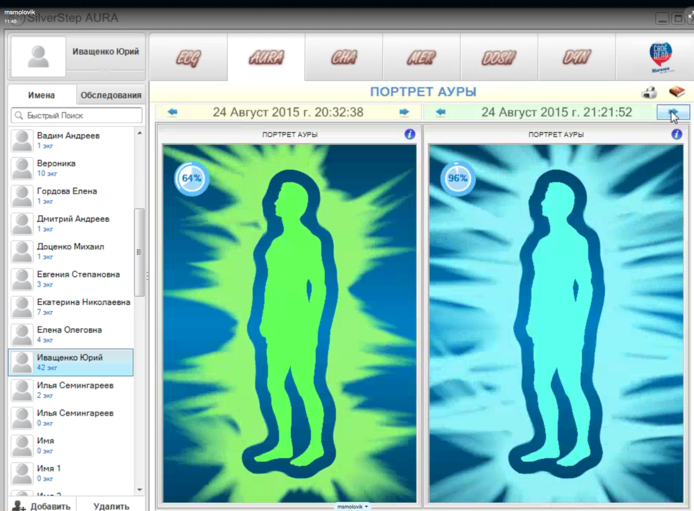Screen dimensions: 694x511
Task: Click the Гордова Елена avatar icon
Action: pos(22,196)
